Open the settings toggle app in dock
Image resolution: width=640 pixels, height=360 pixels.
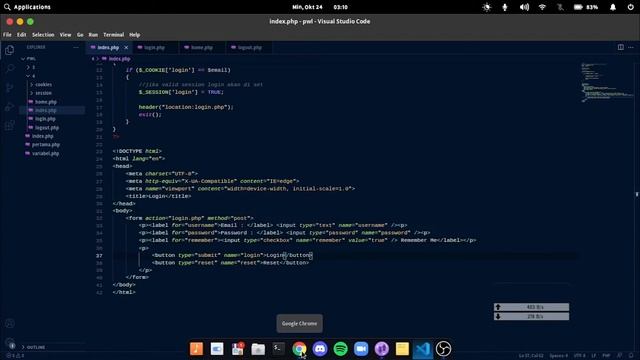click(217, 349)
